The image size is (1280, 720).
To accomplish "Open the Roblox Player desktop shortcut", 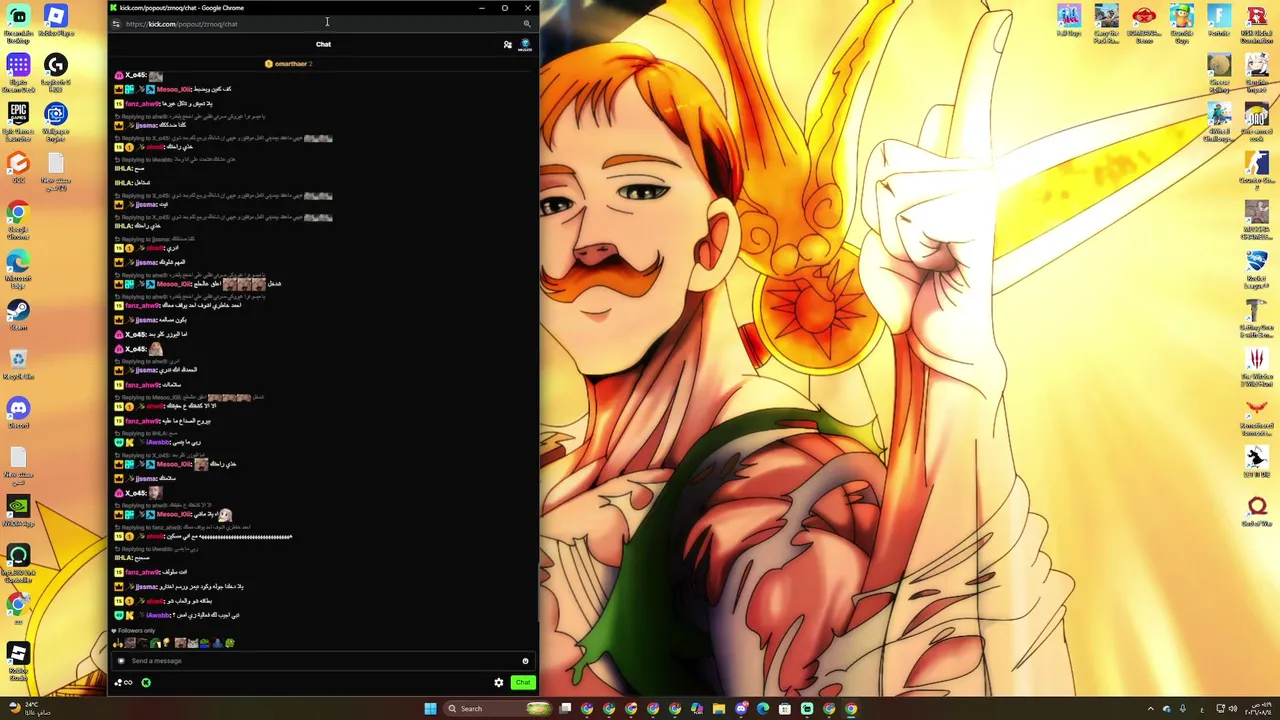I will point(55,22).
